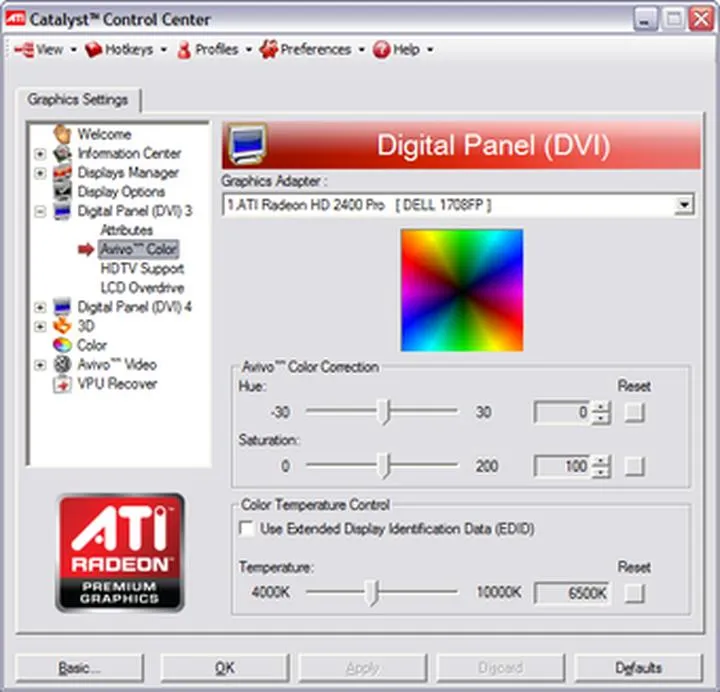720x692 pixels.
Task: Click the Hue Reset box
Action: tap(634, 412)
